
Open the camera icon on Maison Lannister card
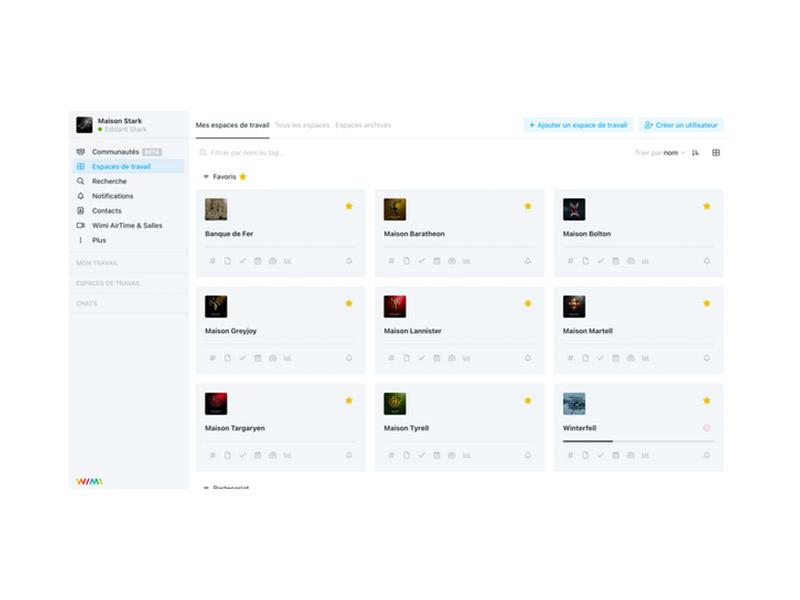[452, 358]
